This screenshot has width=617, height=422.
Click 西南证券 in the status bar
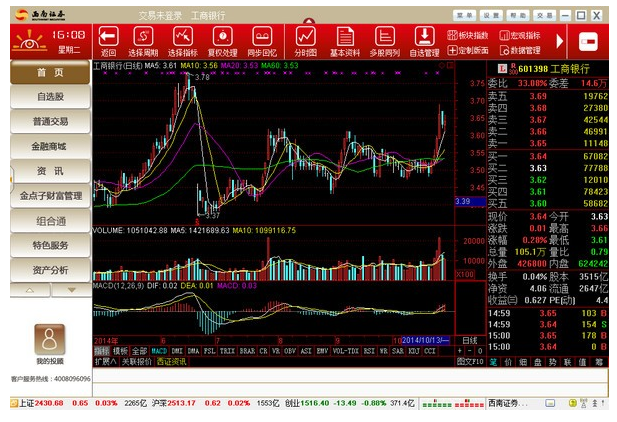[508, 403]
